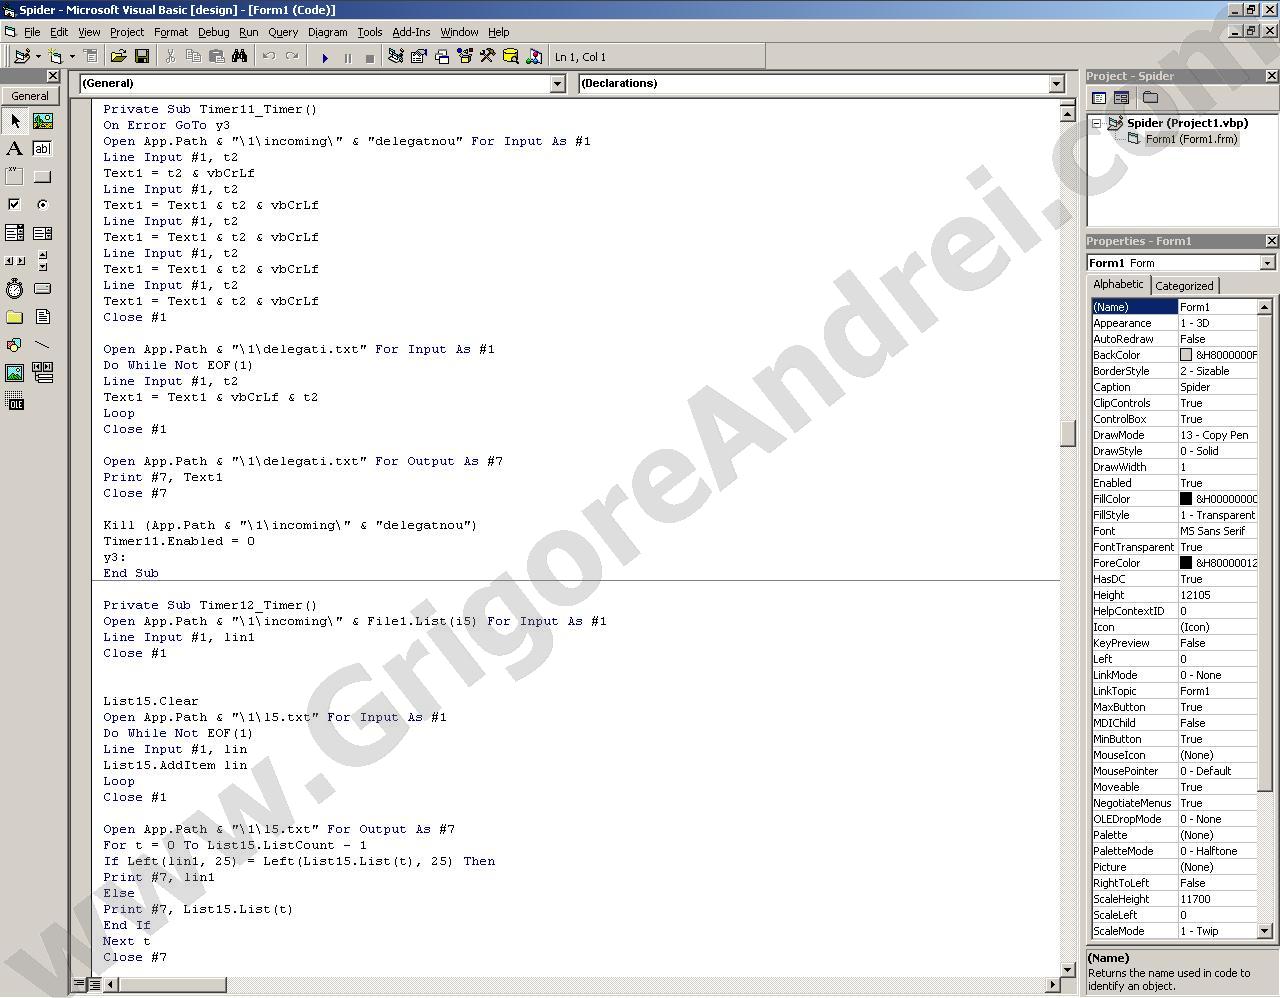Switch to the Alphabetic properties tab
This screenshot has width=1280, height=998.
(1118, 285)
